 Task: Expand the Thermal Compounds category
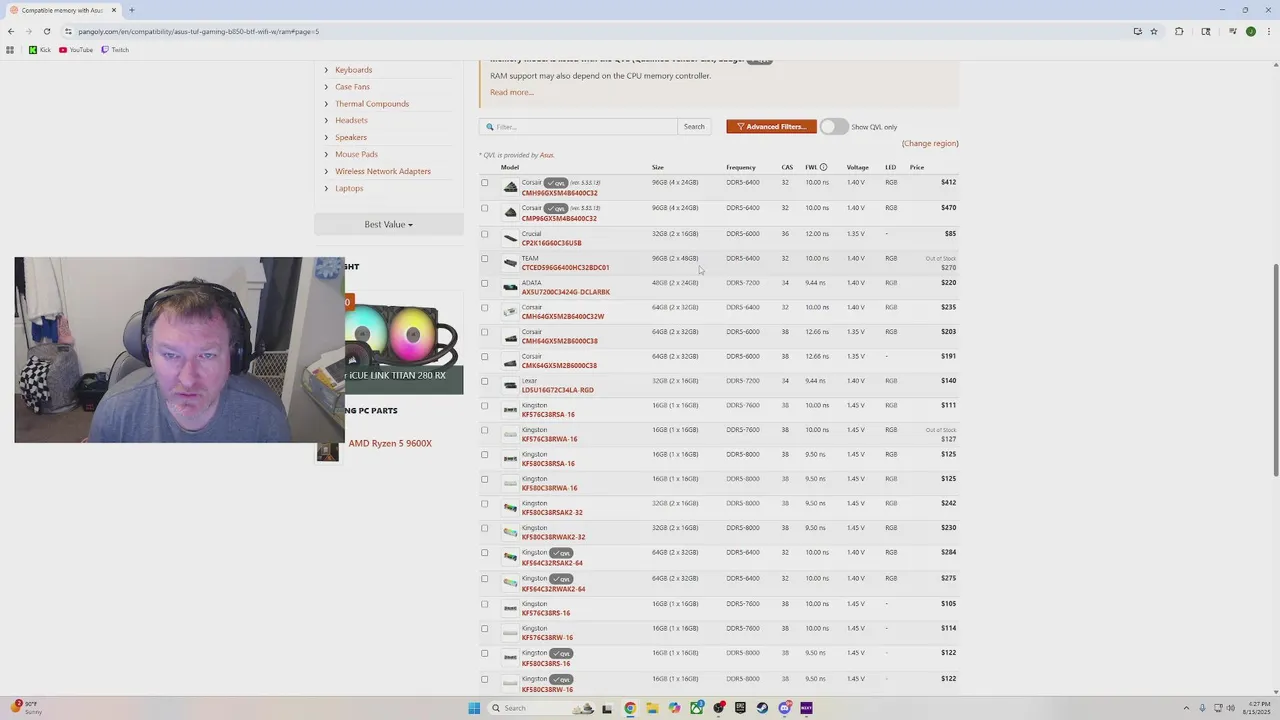click(x=372, y=104)
